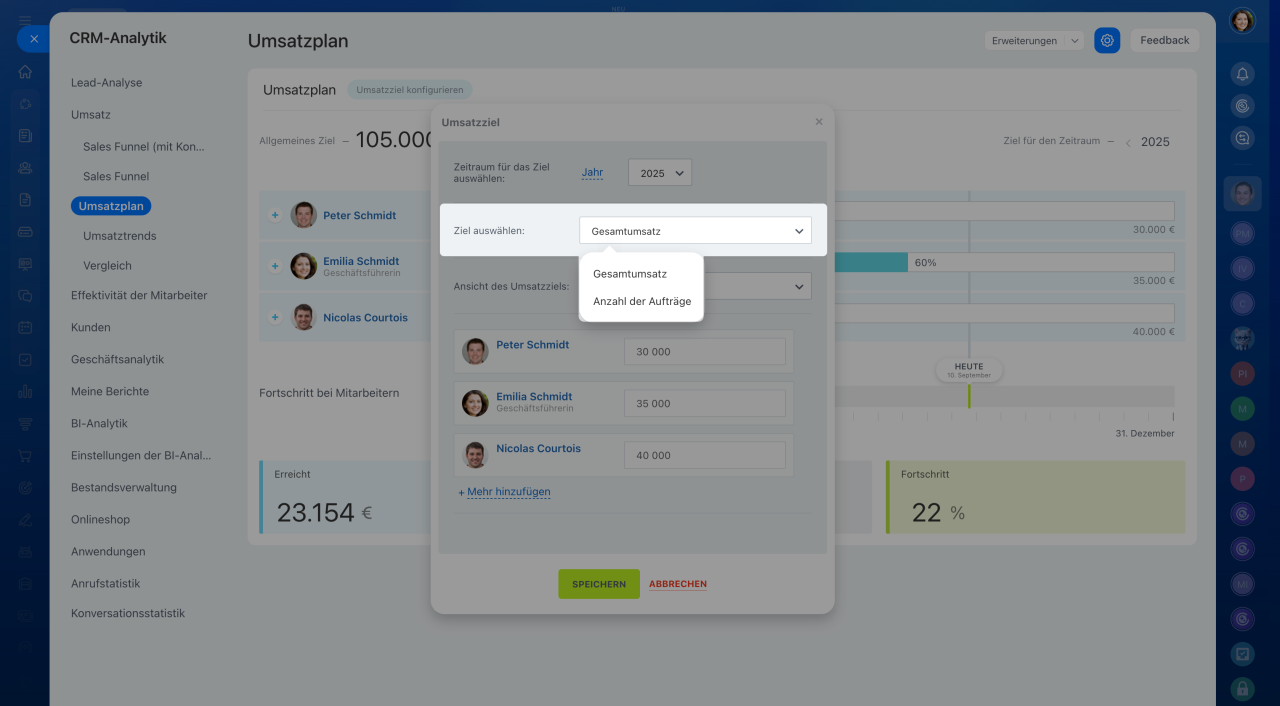Open Lead-Analyse in CRM-Analytik menu
This screenshot has height=706, width=1280.
point(106,83)
